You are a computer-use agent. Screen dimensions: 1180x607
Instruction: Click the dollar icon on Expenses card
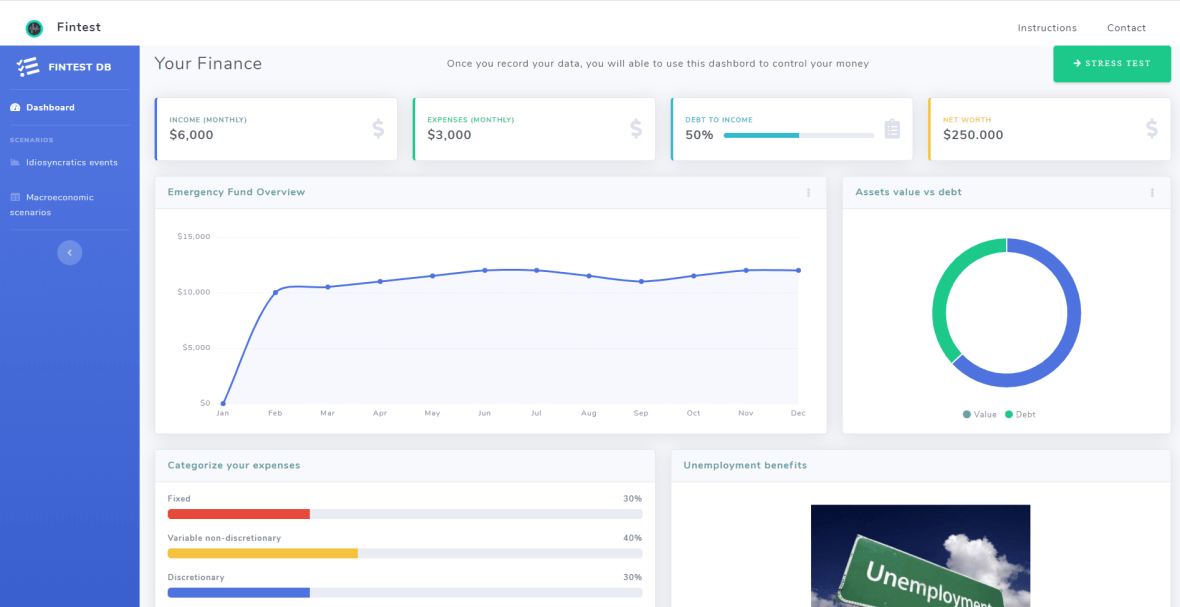pos(636,129)
